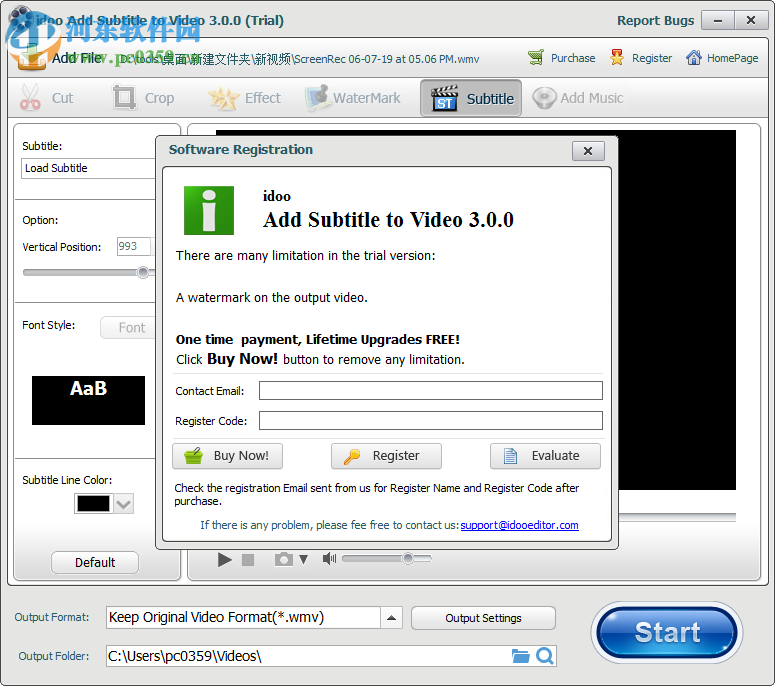Open the WaterMark tab
This screenshot has width=775, height=686.
pyautogui.click(x=353, y=97)
